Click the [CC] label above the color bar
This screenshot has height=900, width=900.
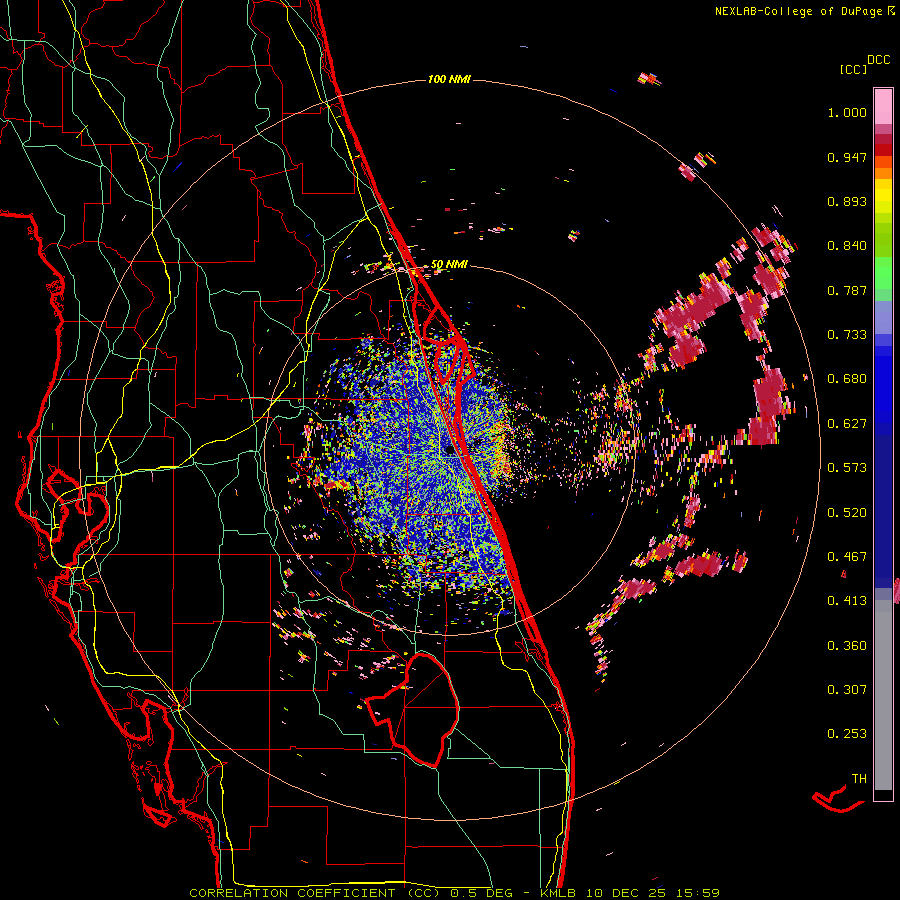tap(854, 69)
